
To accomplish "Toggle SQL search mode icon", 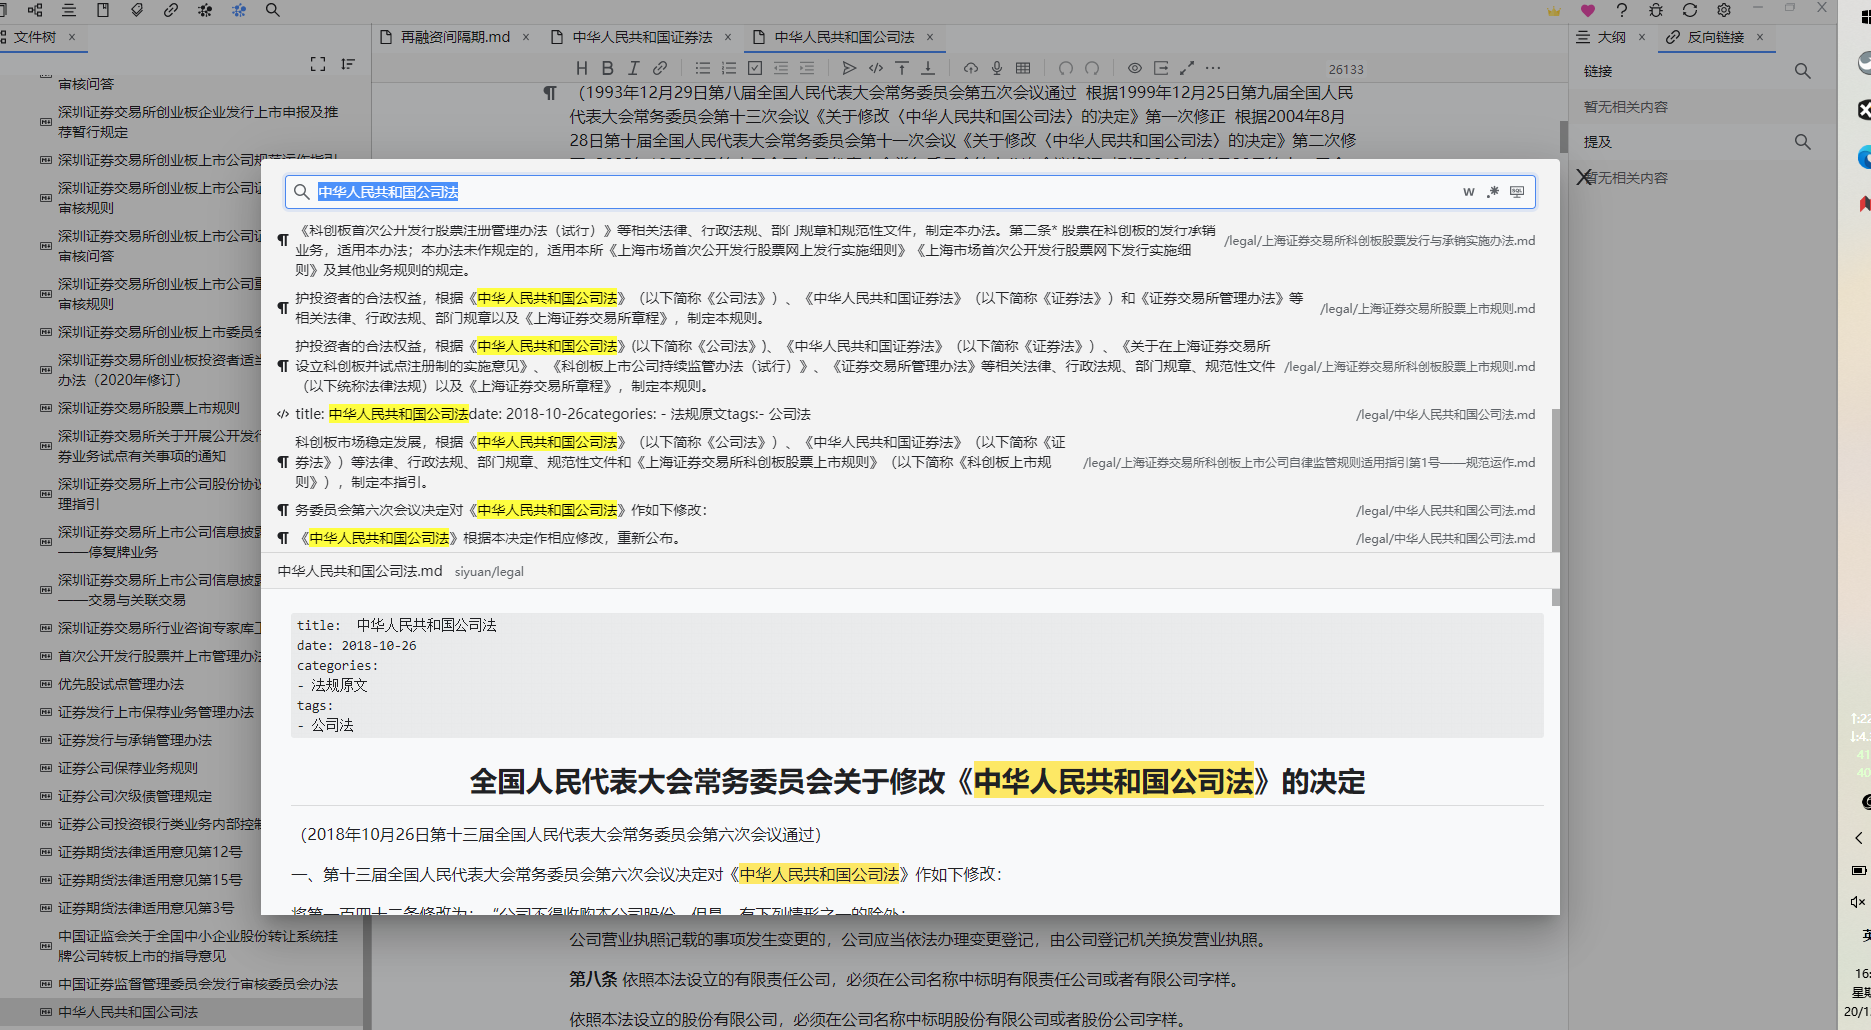I will pyautogui.click(x=1517, y=192).
